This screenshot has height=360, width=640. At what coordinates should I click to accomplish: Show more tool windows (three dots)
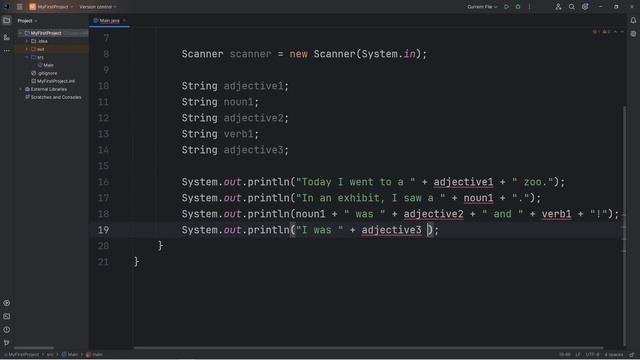click(7, 51)
